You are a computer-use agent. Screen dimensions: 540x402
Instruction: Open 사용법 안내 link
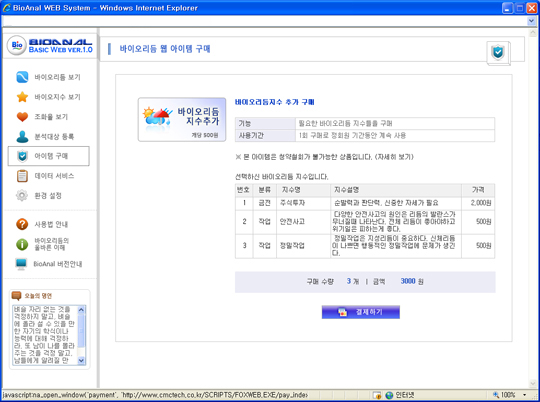51,224
